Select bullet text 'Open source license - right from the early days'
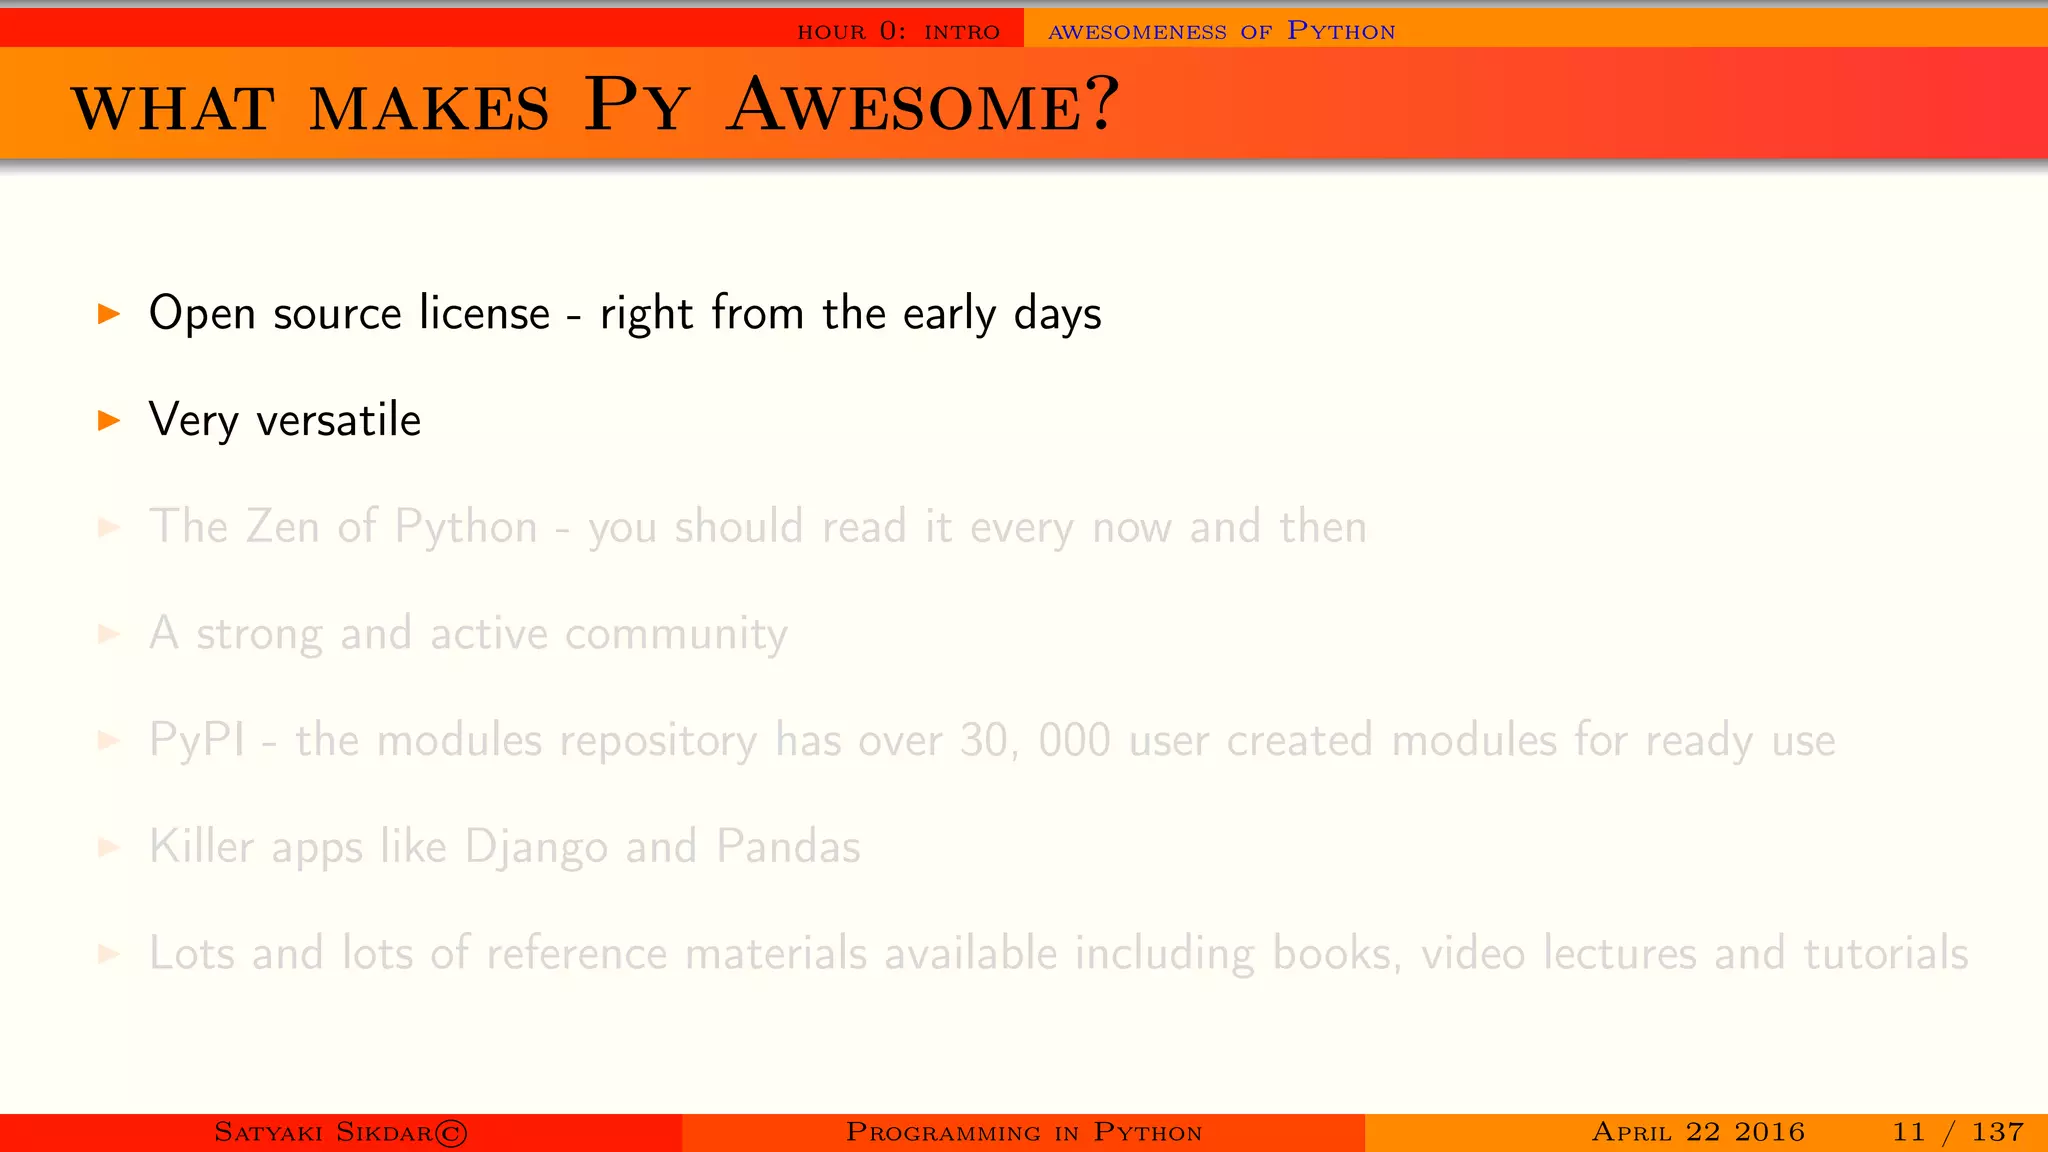The width and height of the screenshot is (2048, 1152). [625, 313]
